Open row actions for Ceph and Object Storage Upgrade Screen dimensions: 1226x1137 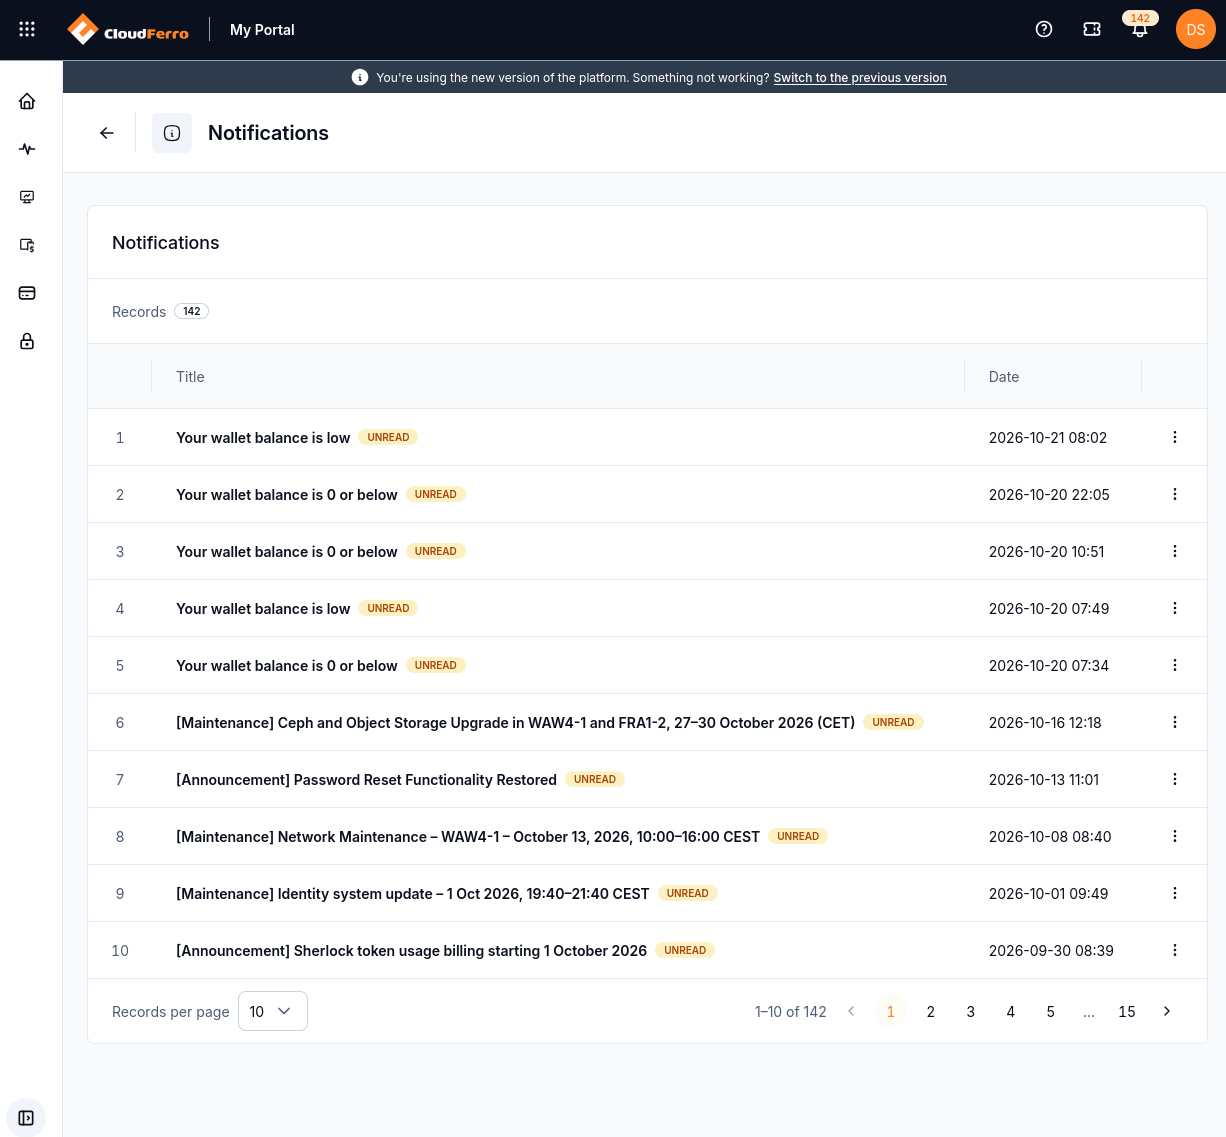point(1175,722)
